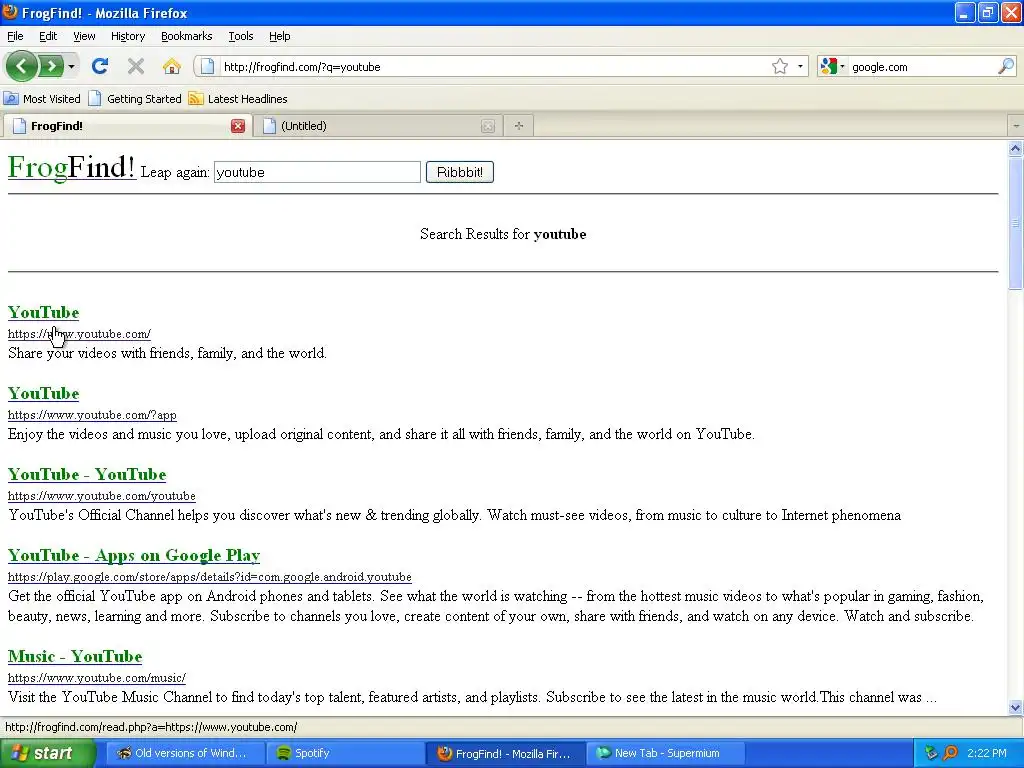This screenshot has width=1024, height=768.
Task: Open the youtube.com/?app URL link
Action: coord(92,415)
